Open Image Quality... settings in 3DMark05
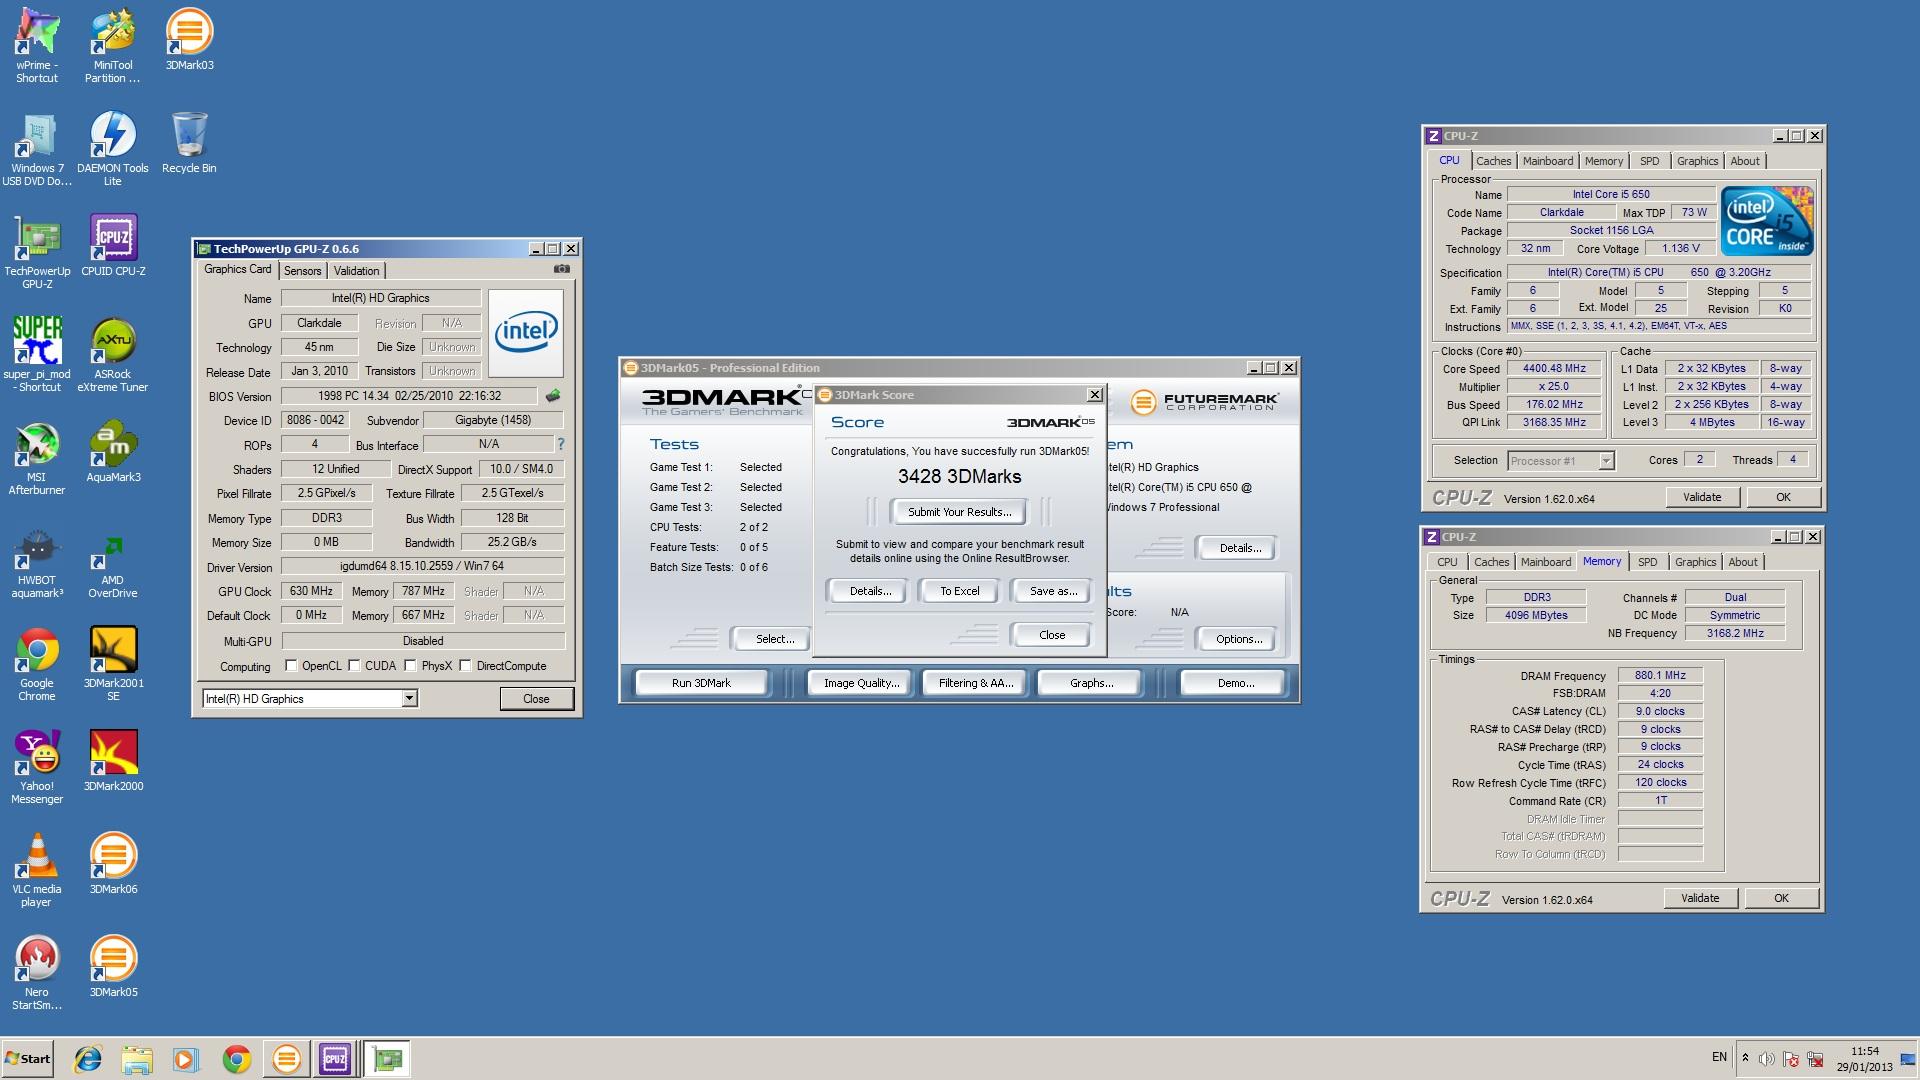Viewport: 1920px width, 1080px height. click(x=861, y=683)
